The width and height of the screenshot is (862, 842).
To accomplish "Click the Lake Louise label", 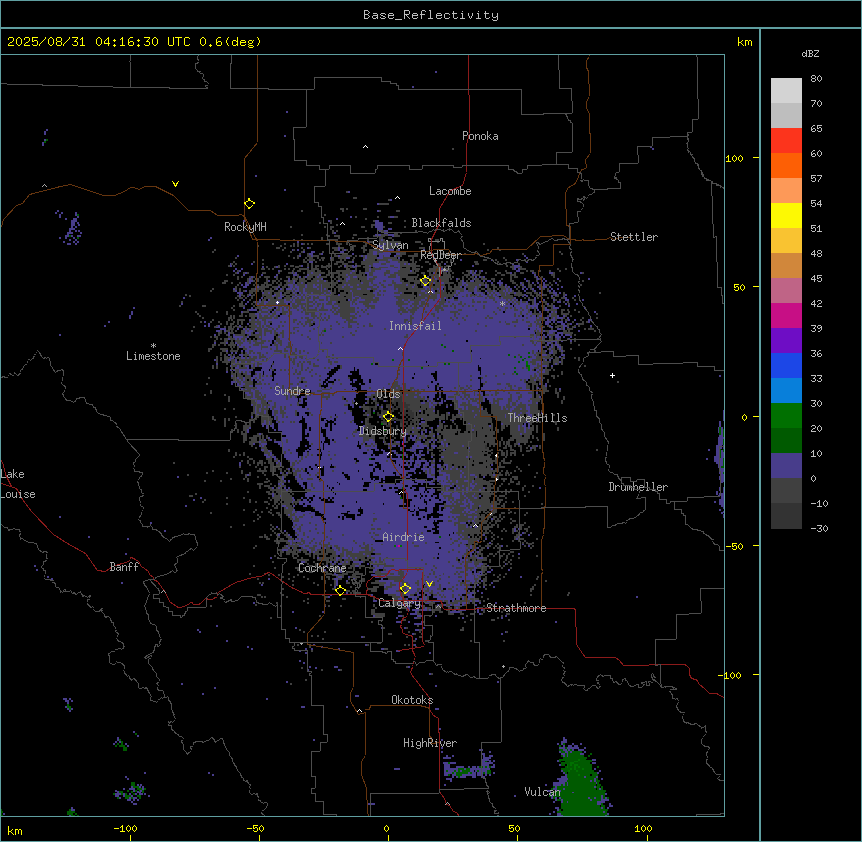I will coord(18,484).
